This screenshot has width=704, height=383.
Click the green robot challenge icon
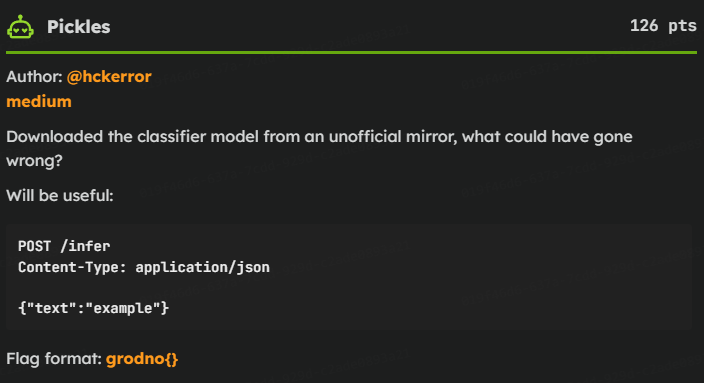pyautogui.click(x=20, y=27)
